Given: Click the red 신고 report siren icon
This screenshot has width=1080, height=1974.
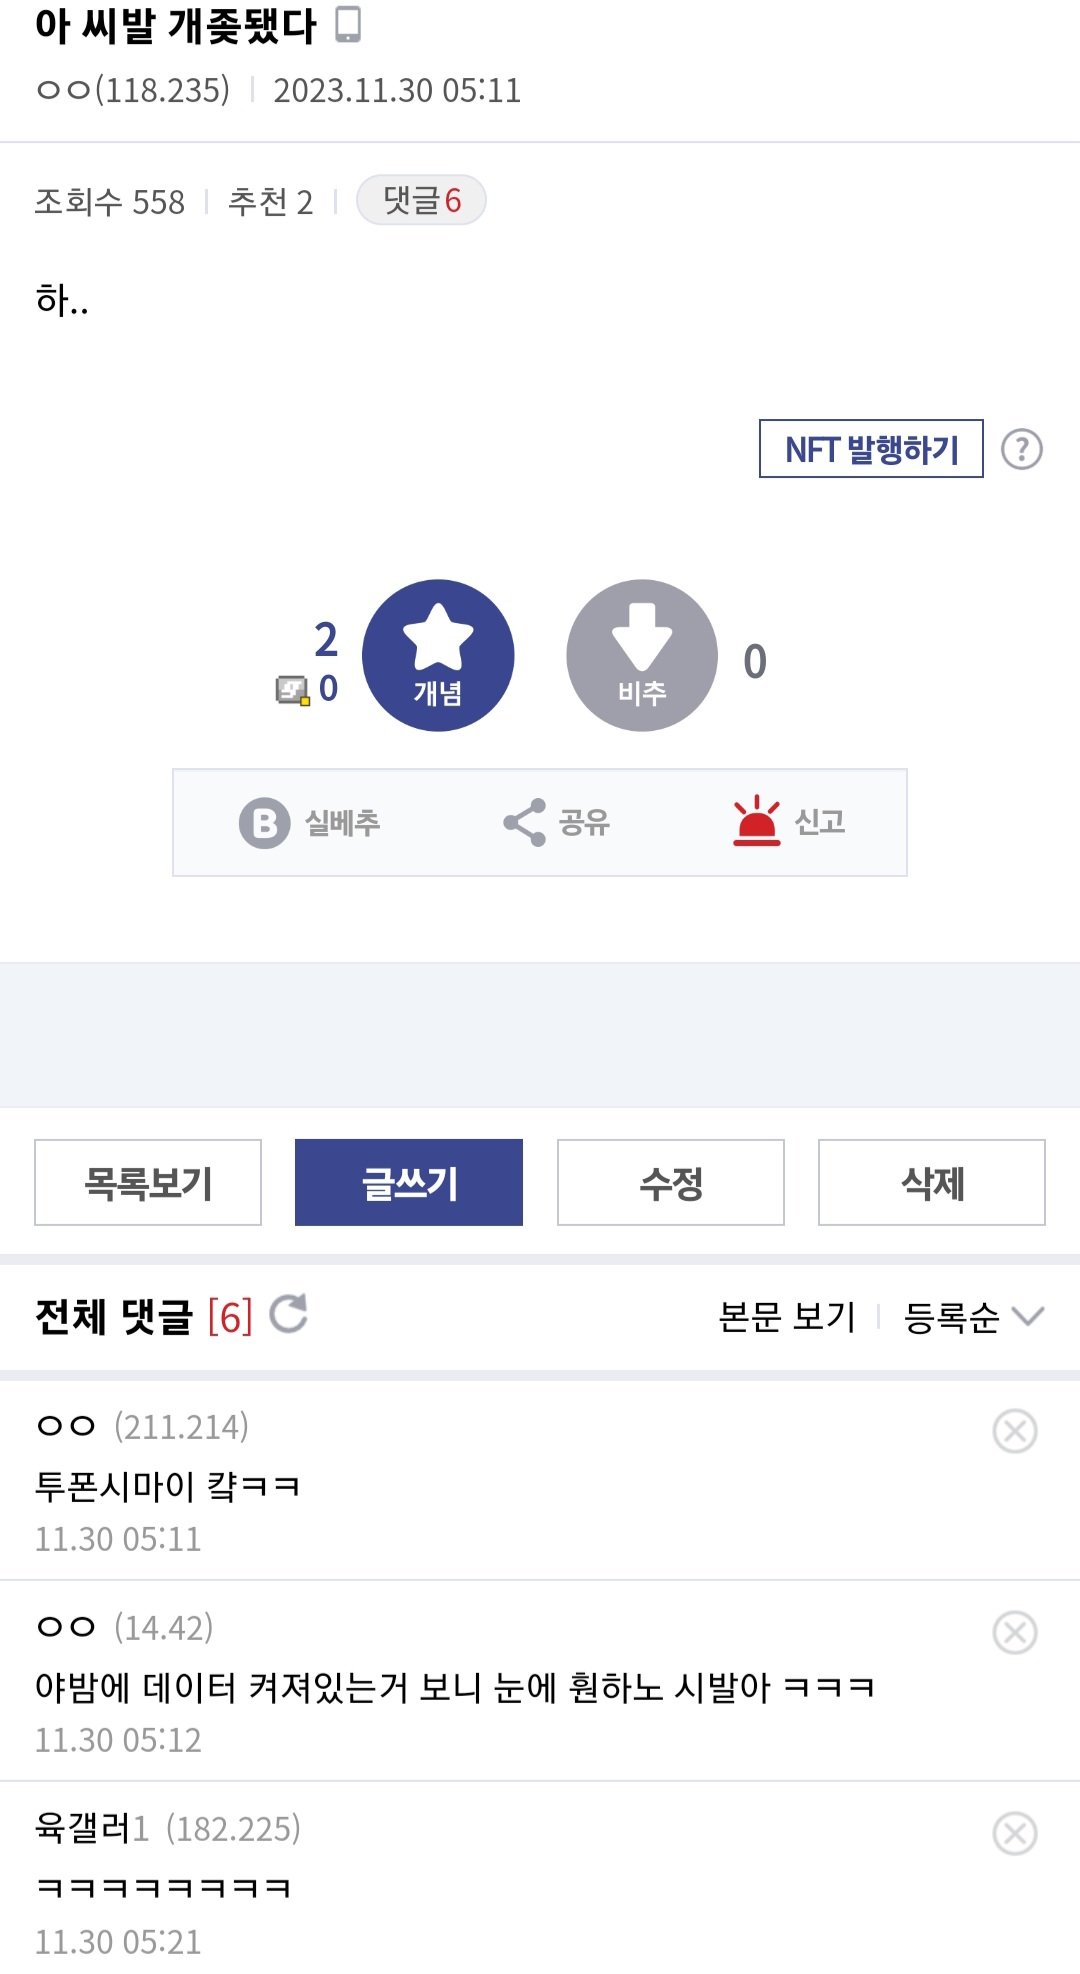Looking at the screenshot, I should (x=756, y=821).
